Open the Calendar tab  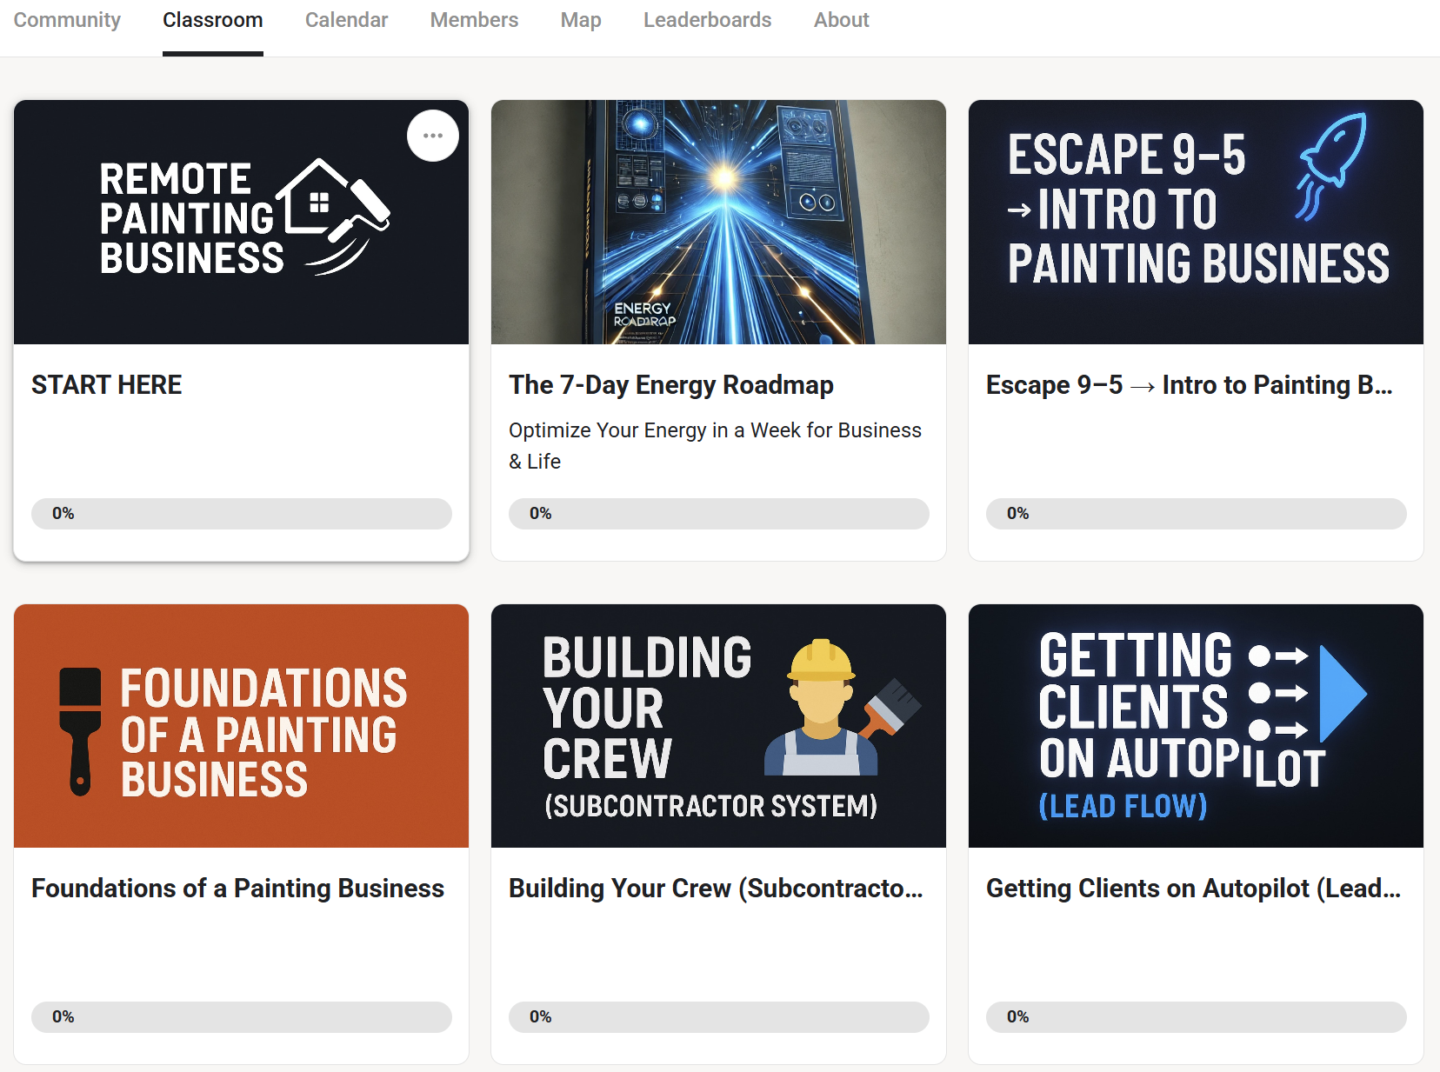coord(346,20)
